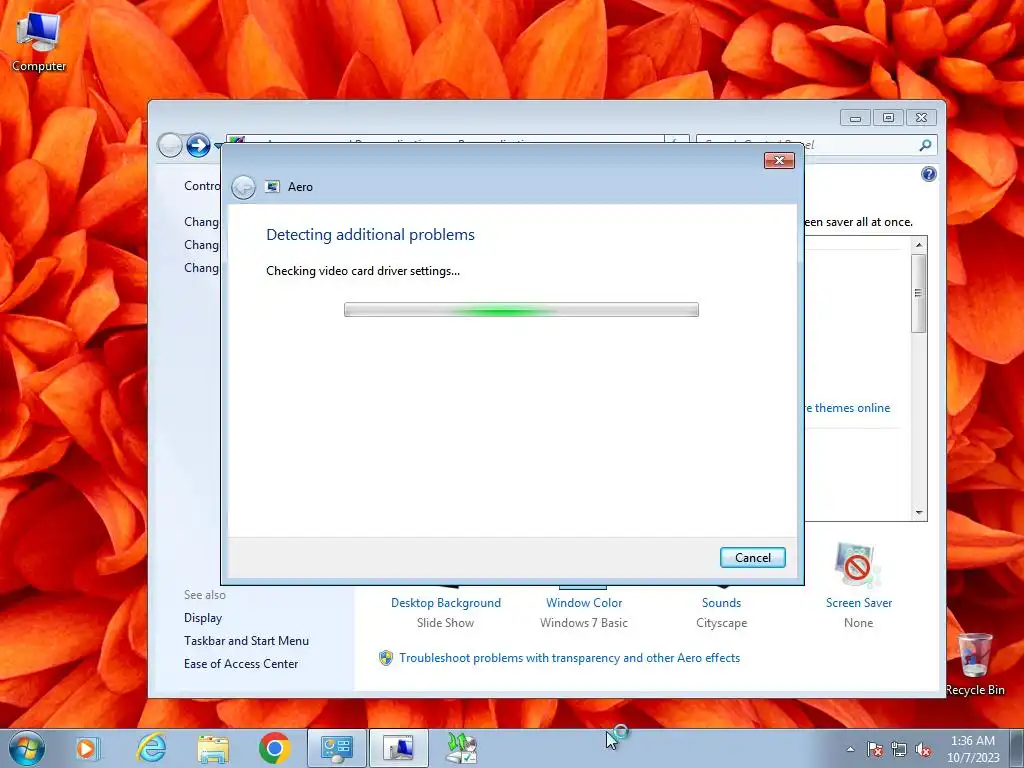Click the themes list scrollbar thumb

[x=918, y=293]
